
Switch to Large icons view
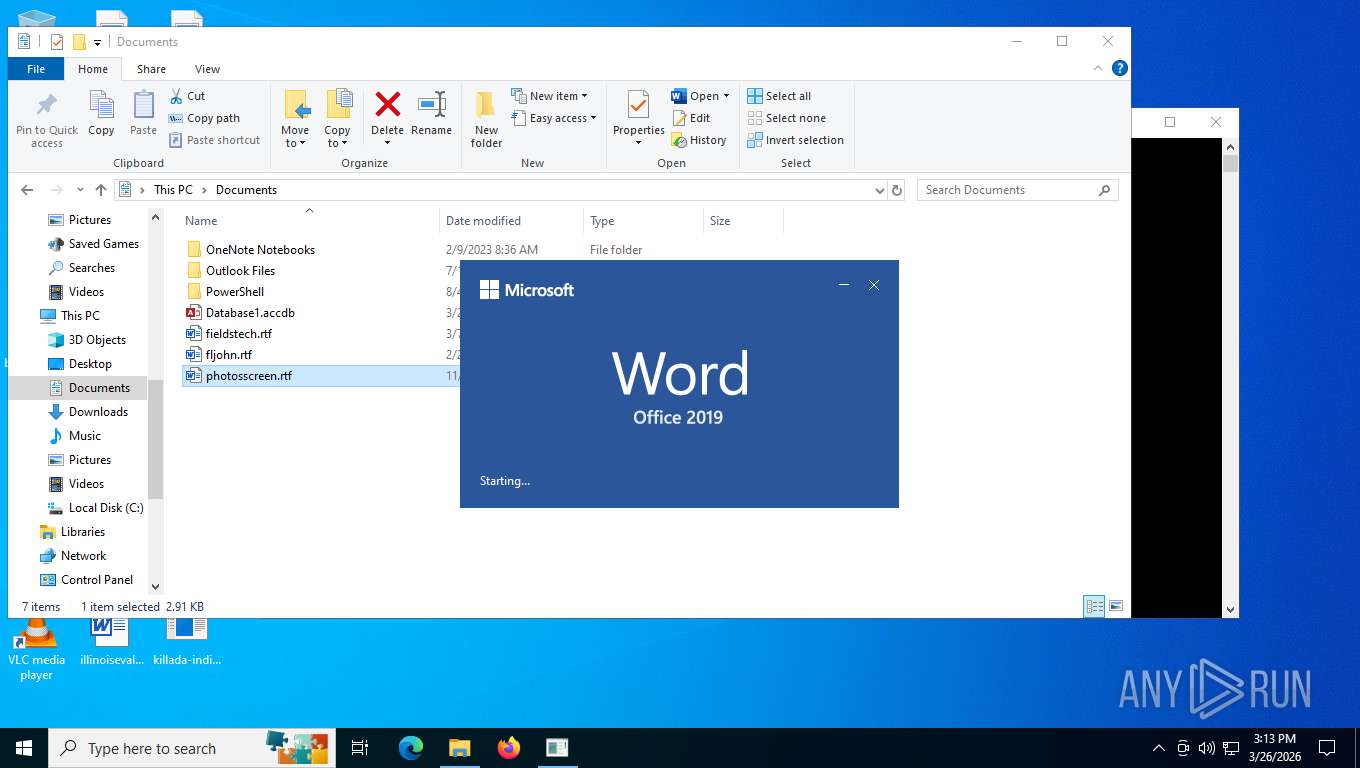tap(1116, 606)
